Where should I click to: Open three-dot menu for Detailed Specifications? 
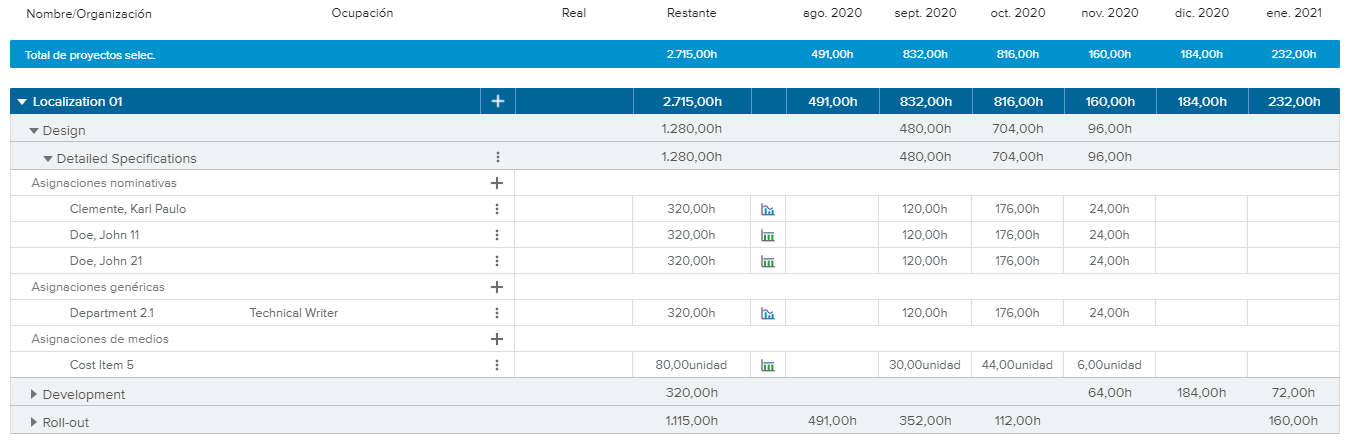[497, 158]
